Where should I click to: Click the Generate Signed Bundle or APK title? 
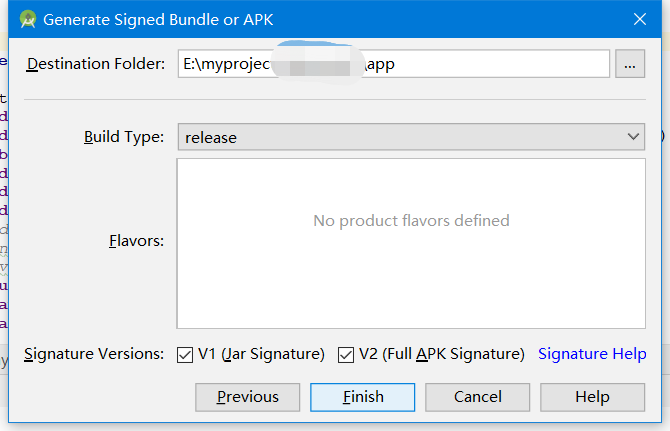point(158,20)
